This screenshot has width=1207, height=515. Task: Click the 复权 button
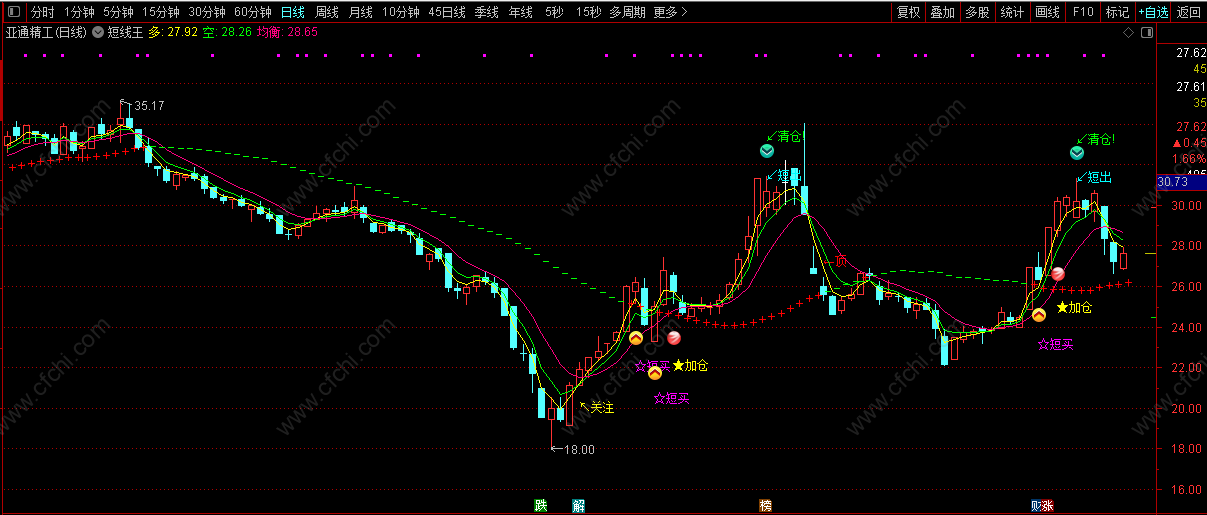908,12
